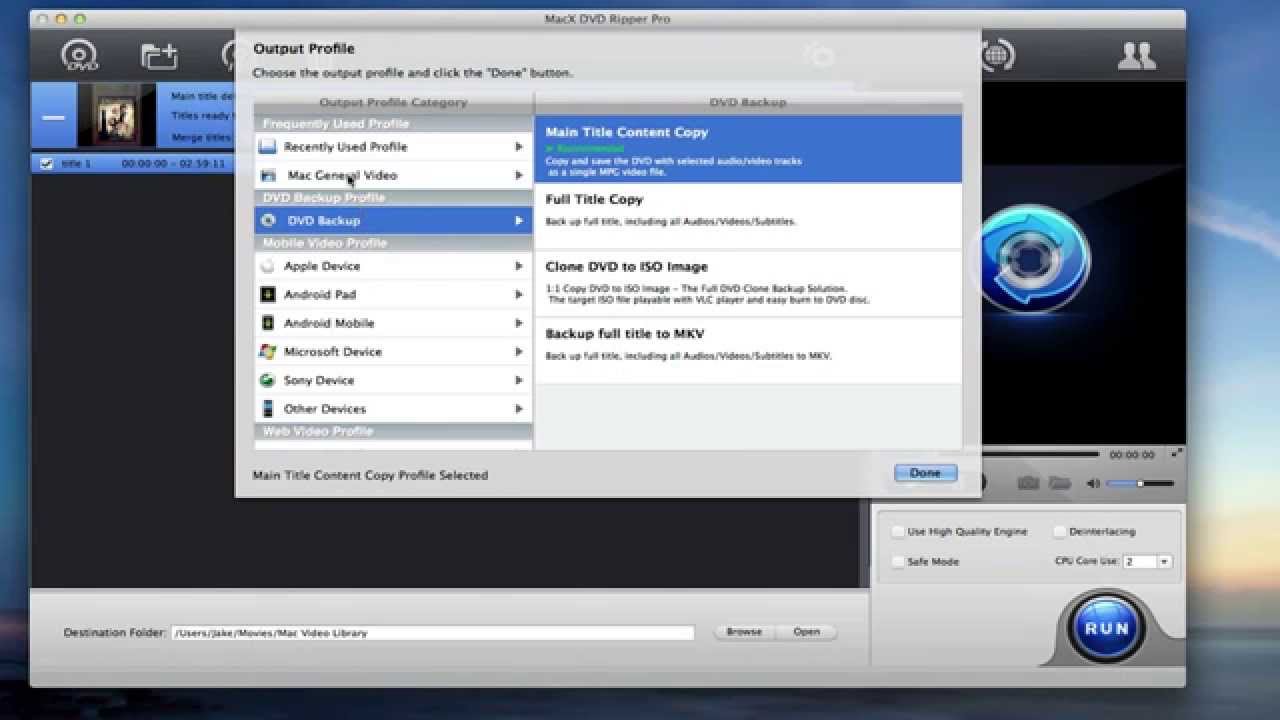This screenshot has width=1280, height=720.
Task: Select Full Title Copy profile
Action: click(748, 216)
